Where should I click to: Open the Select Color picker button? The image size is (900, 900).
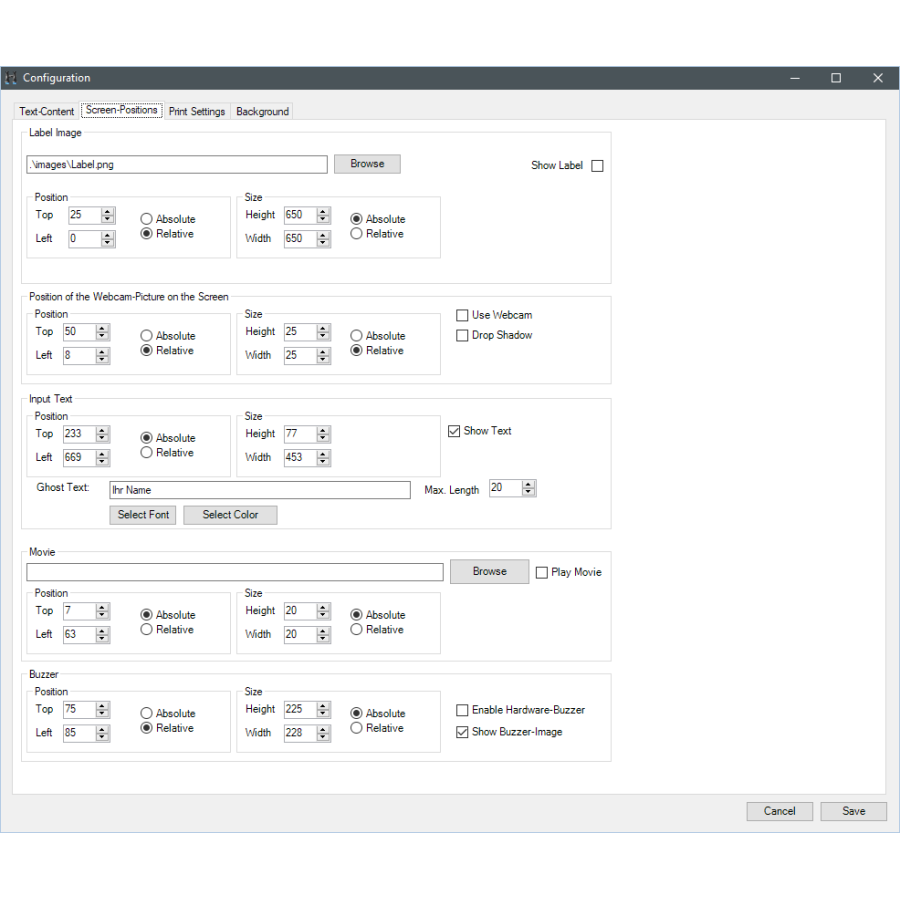coord(230,515)
